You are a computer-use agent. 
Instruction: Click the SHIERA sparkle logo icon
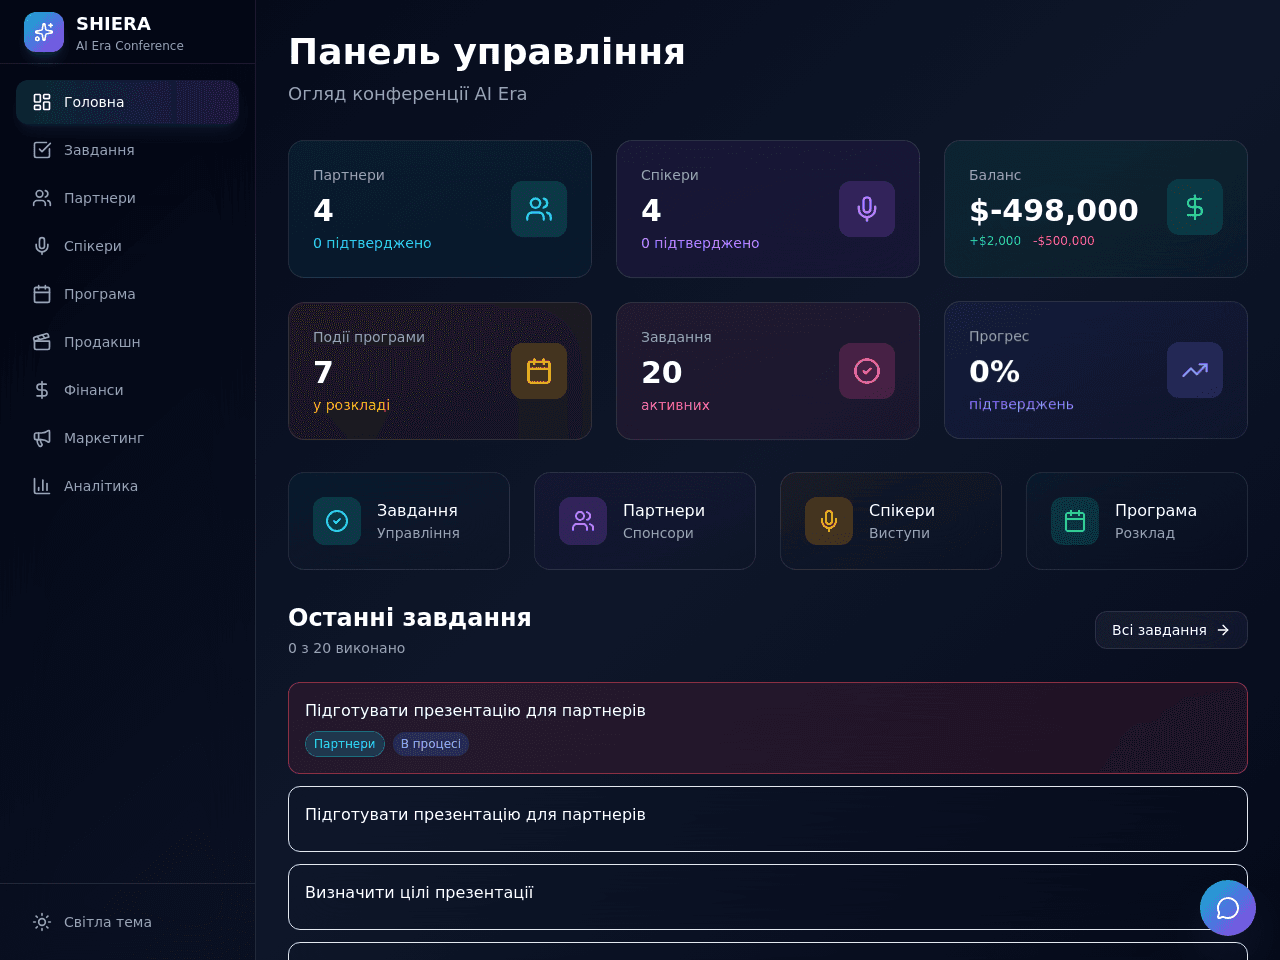pos(44,32)
